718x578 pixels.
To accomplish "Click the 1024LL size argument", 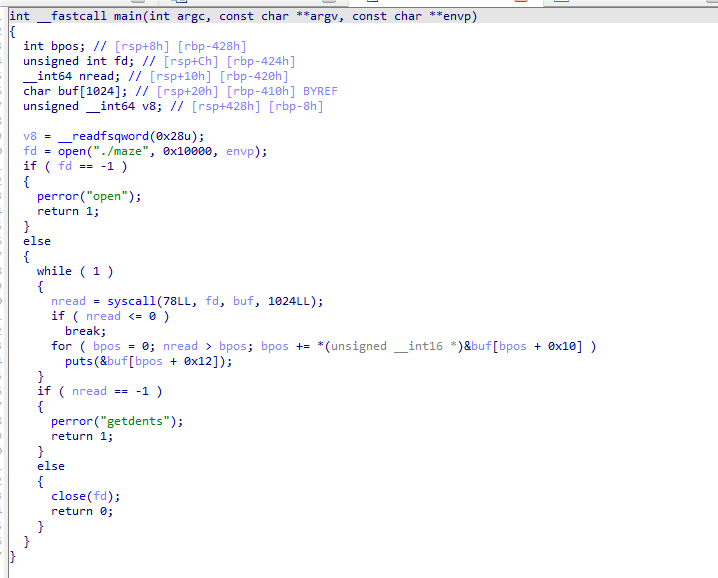I will [x=293, y=301].
